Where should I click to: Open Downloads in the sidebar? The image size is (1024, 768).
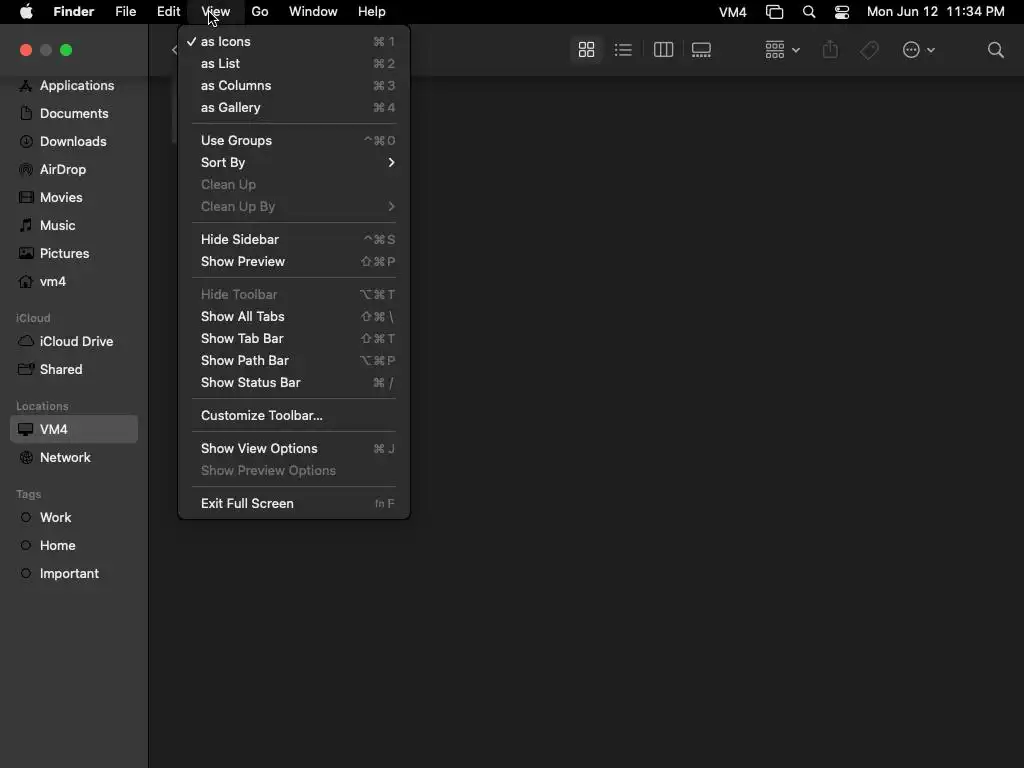pyautogui.click(x=74, y=142)
